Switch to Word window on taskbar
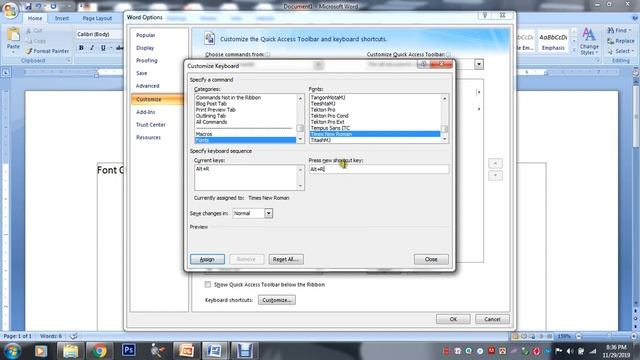Viewport: 640px width, 360px height. (215, 351)
